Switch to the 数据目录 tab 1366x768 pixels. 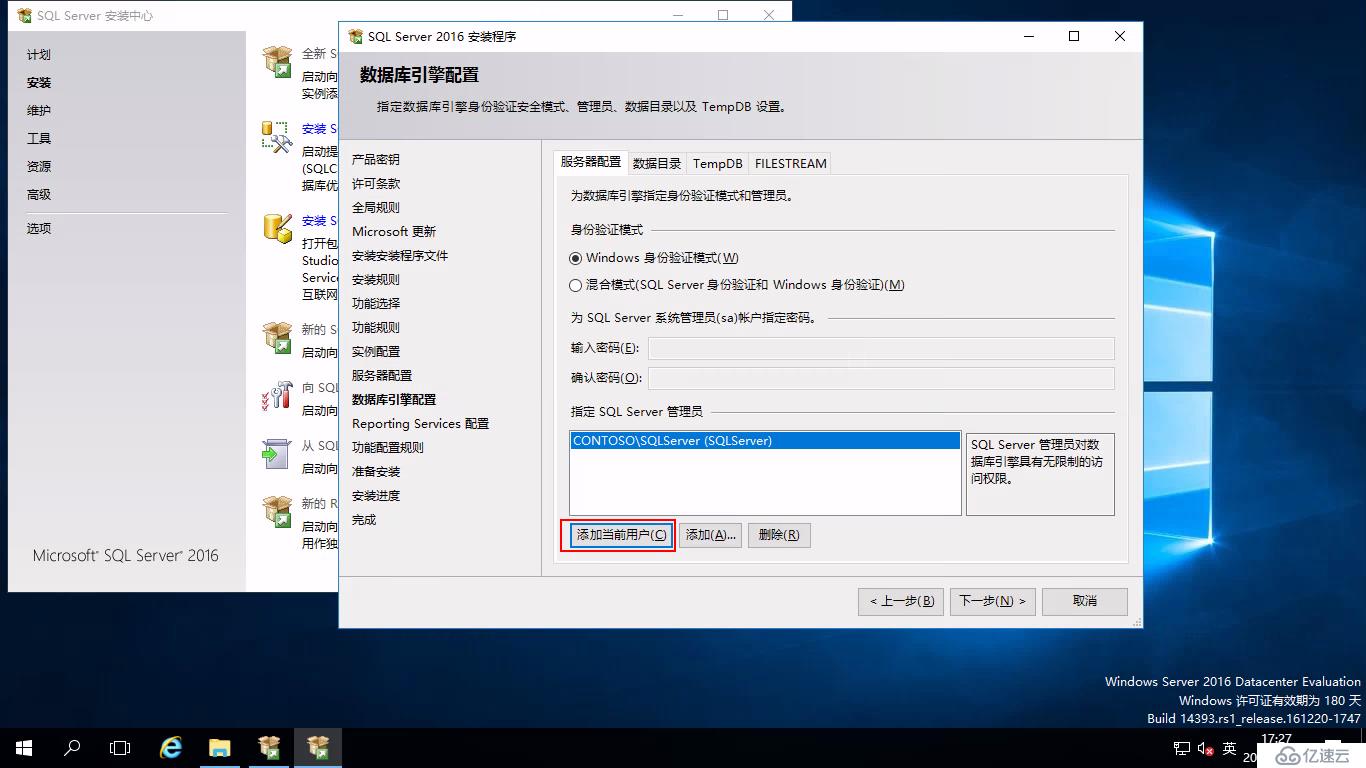657,163
